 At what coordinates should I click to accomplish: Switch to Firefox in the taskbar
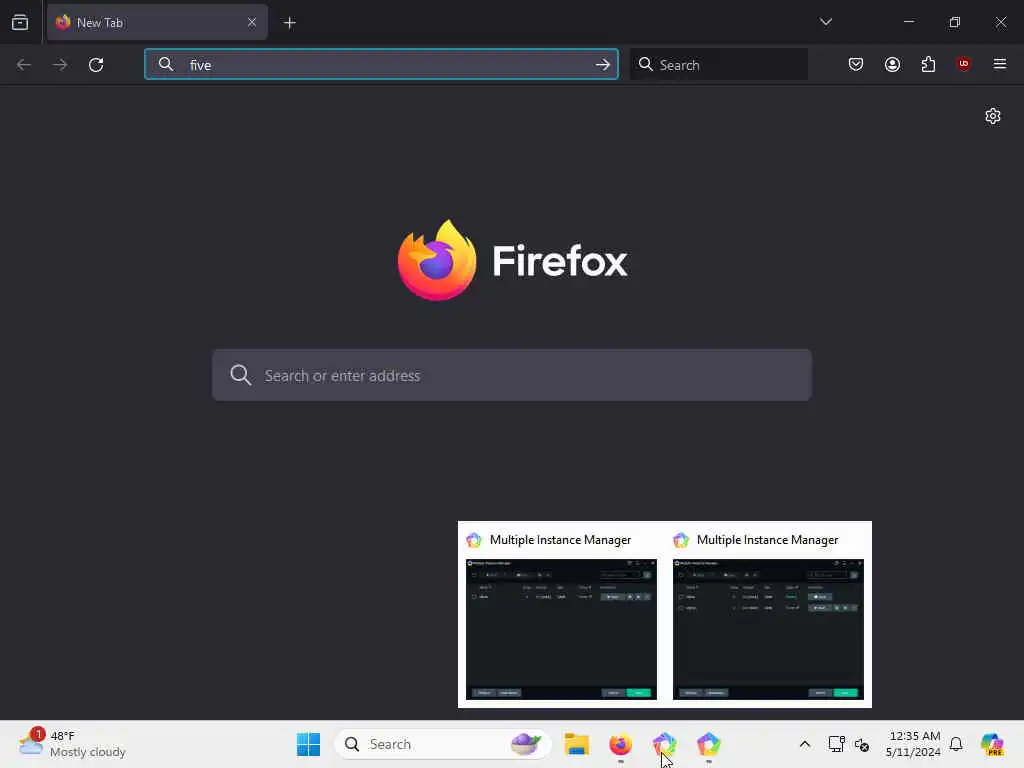point(620,744)
